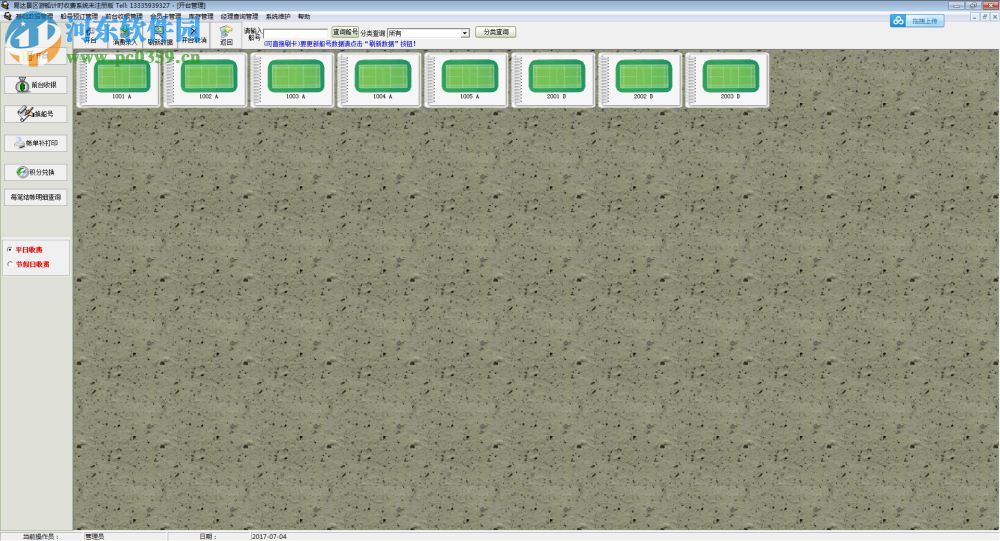Image resolution: width=1000 pixels, height=541 pixels.
Task: Open 账单补打印 bill reprint
Action: point(36,143)
